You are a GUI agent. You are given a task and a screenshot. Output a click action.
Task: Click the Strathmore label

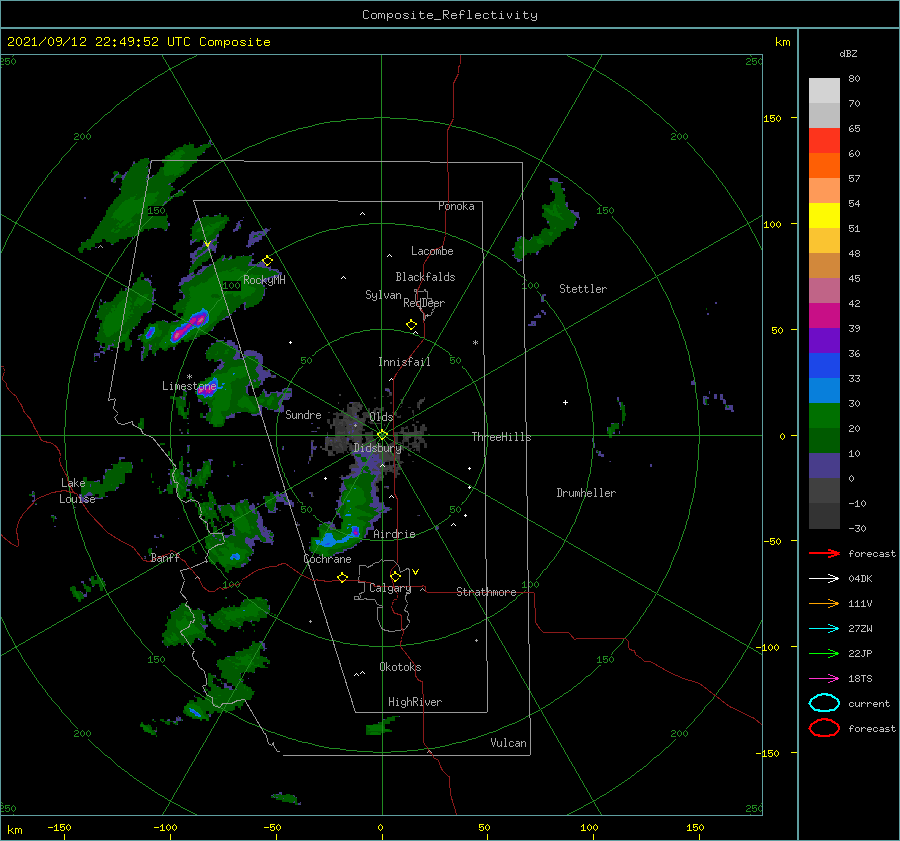tap(486, 592)
